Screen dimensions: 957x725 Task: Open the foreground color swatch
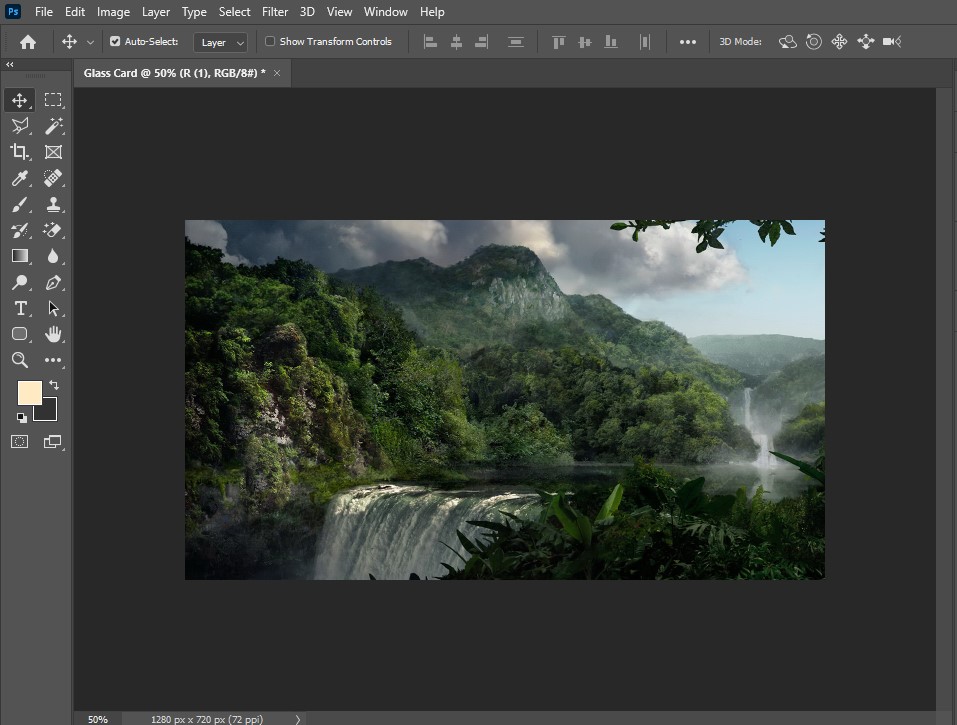(x=29, y=392)
